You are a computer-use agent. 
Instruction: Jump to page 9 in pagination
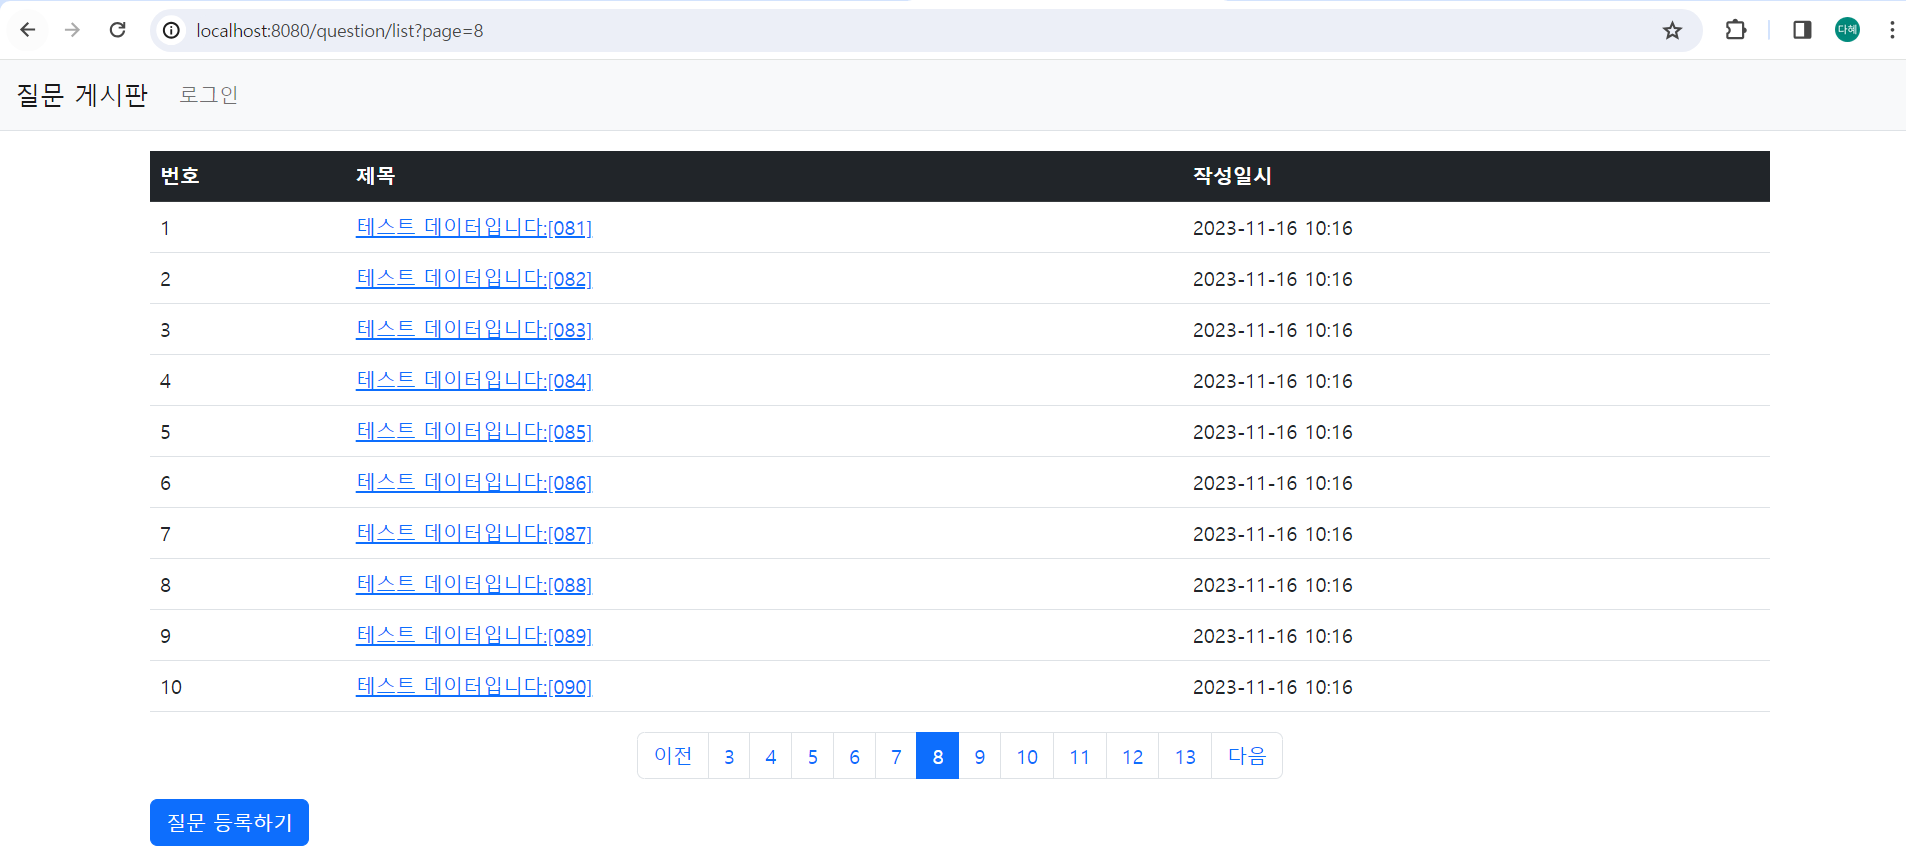point(980,756)
